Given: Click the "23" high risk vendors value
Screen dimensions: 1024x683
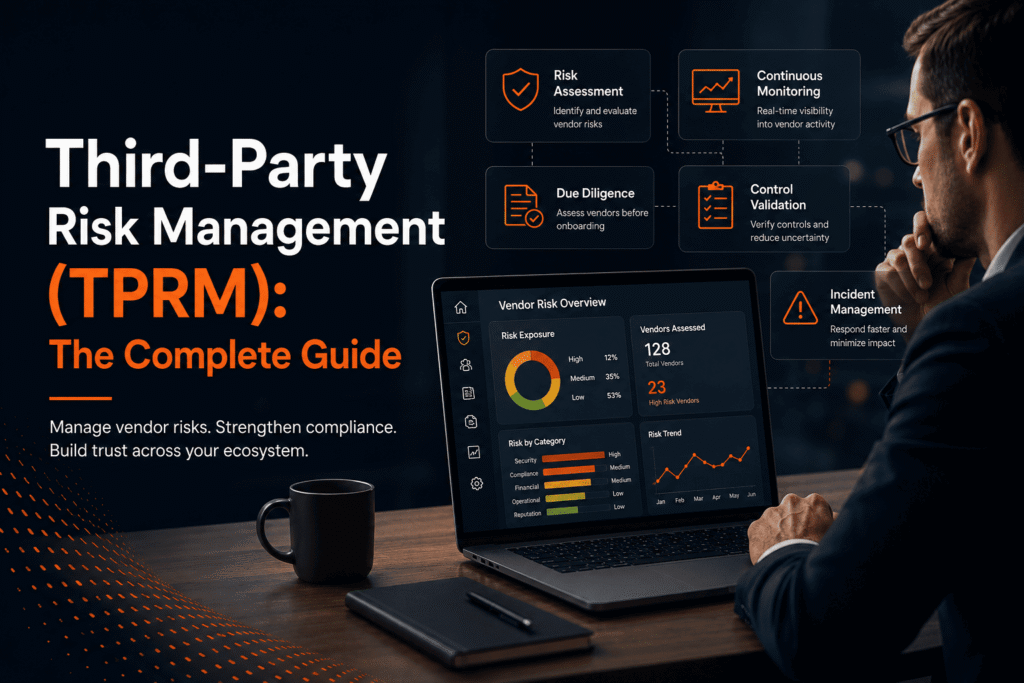Looking at the screenshot, I should click(657, 388).
